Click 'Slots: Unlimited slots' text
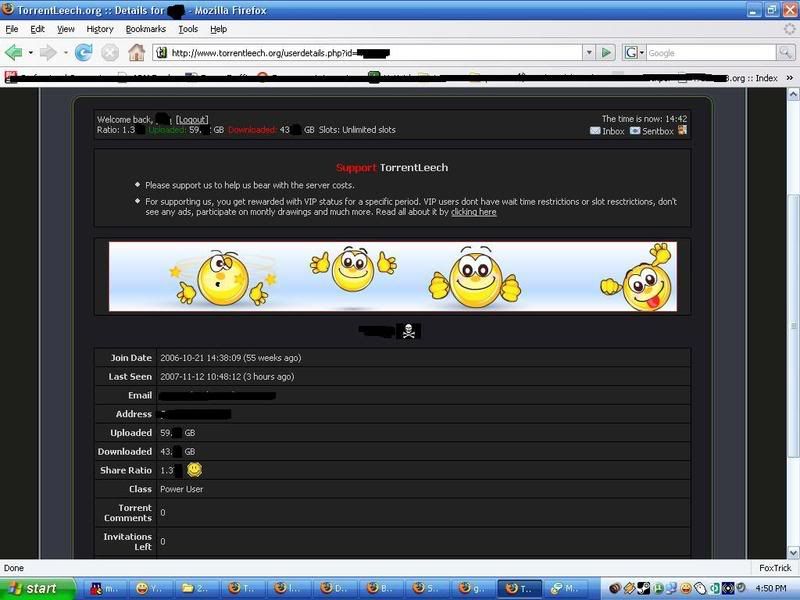 [357, 130]
